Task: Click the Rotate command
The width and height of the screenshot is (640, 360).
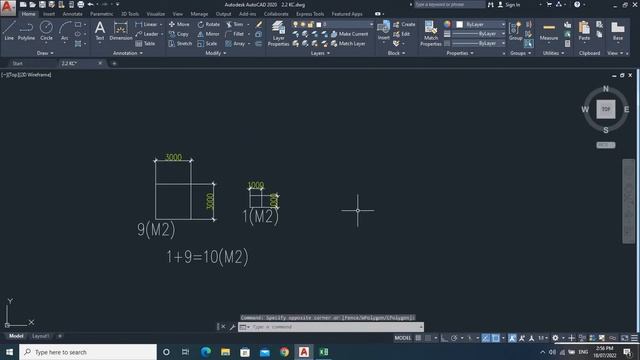Action: (x=209, y=24)
